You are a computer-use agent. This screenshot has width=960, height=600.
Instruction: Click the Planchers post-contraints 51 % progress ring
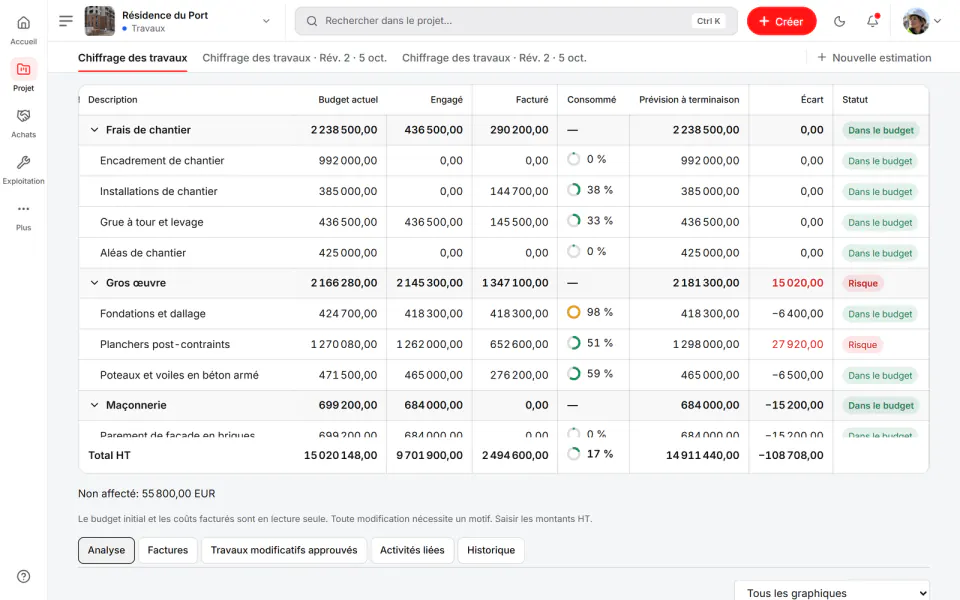(x=574, y=343)
